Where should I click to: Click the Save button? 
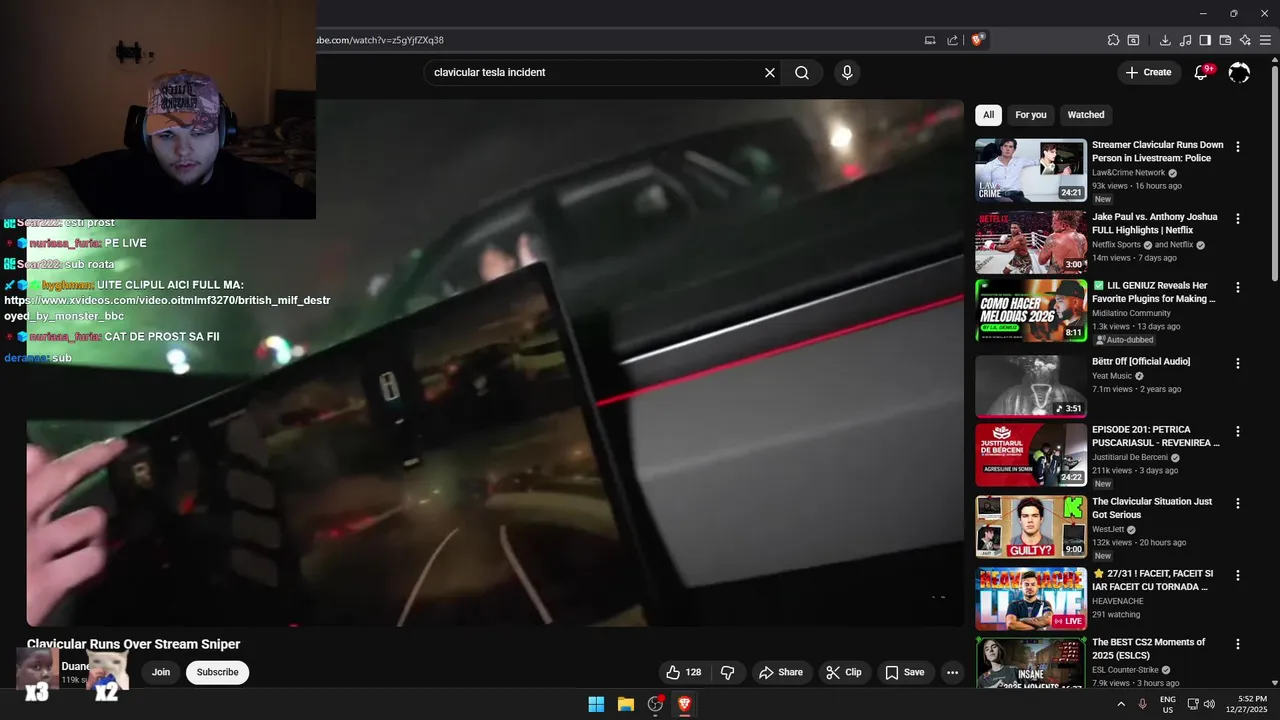905,672
